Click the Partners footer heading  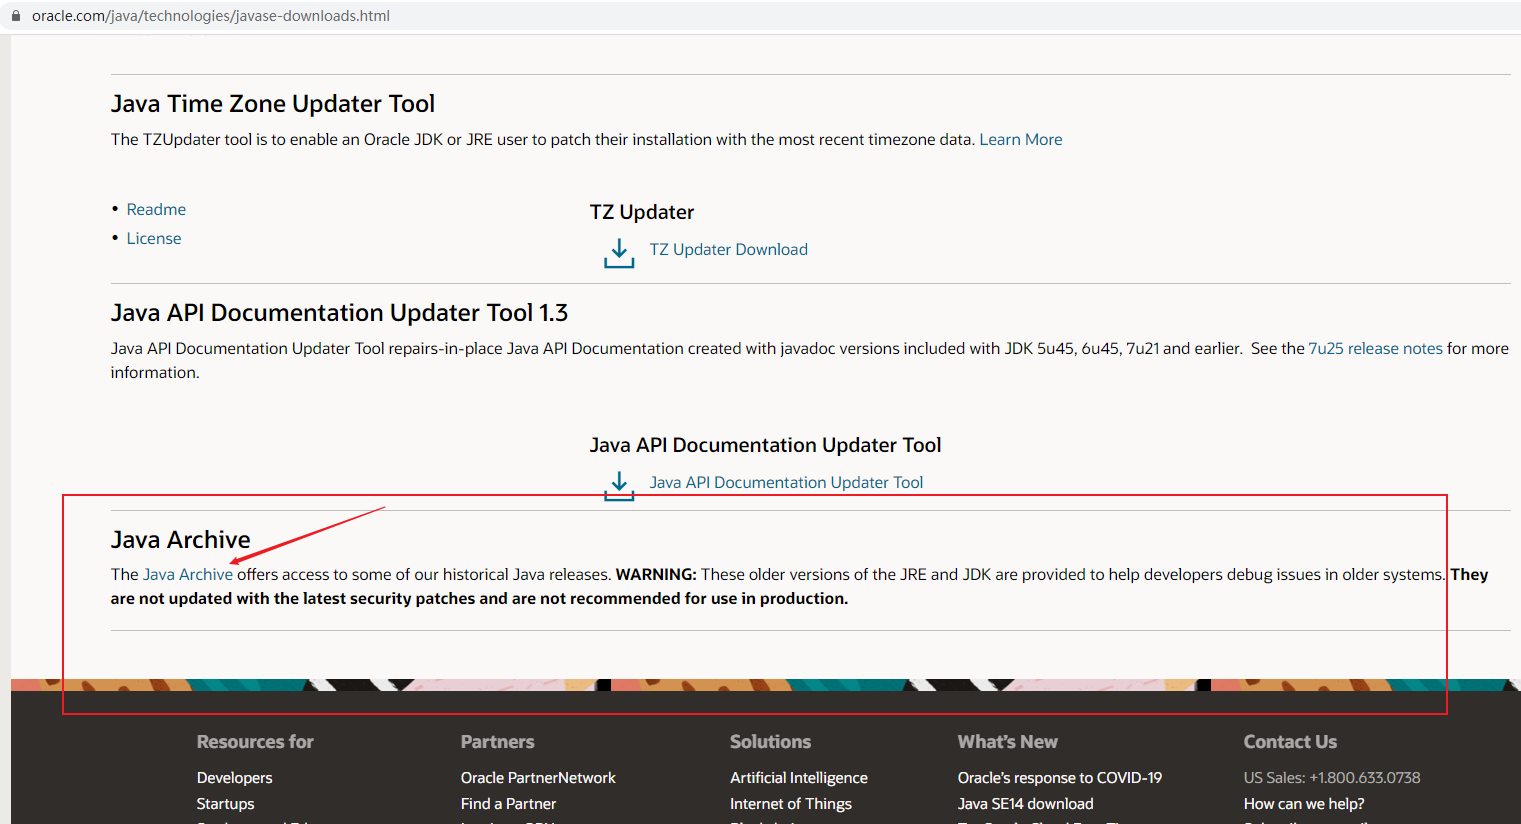pyautogui.click(x=497, y=742)
